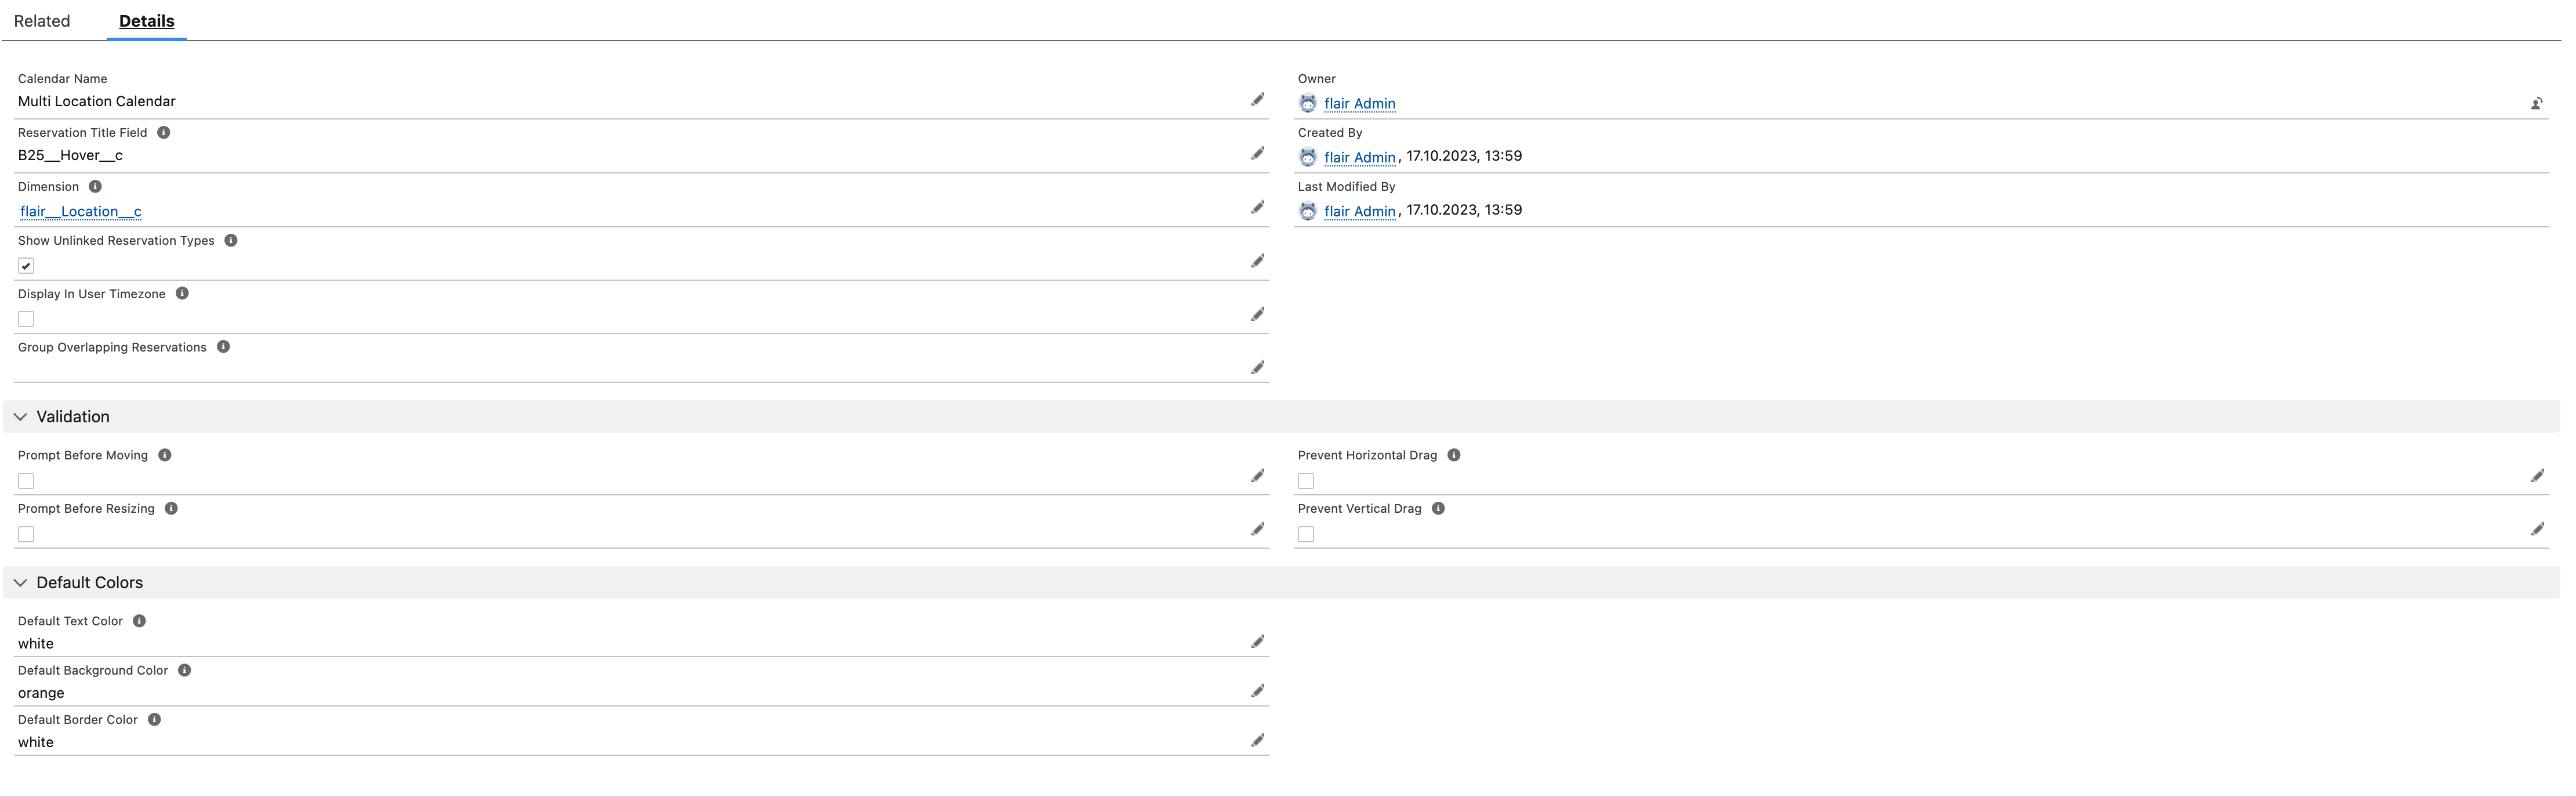Edit Calendar Name pencil icon
Image resolution: width=2576 pixels, height=797 pixels.
(1257, 100)
